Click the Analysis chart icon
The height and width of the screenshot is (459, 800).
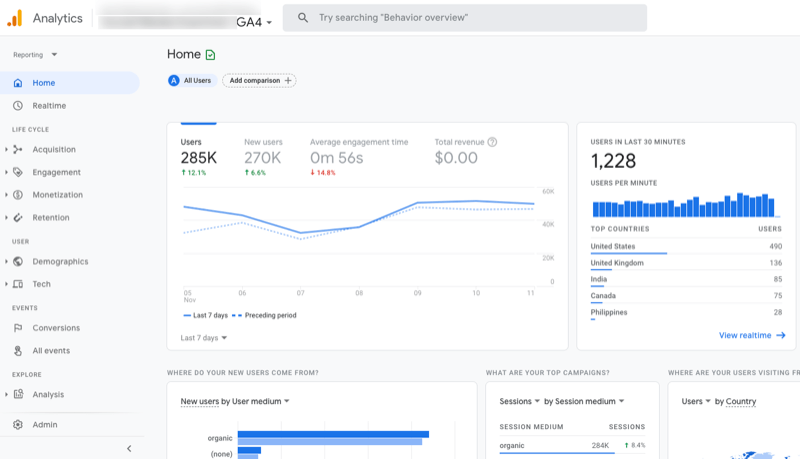coord(18,394)
